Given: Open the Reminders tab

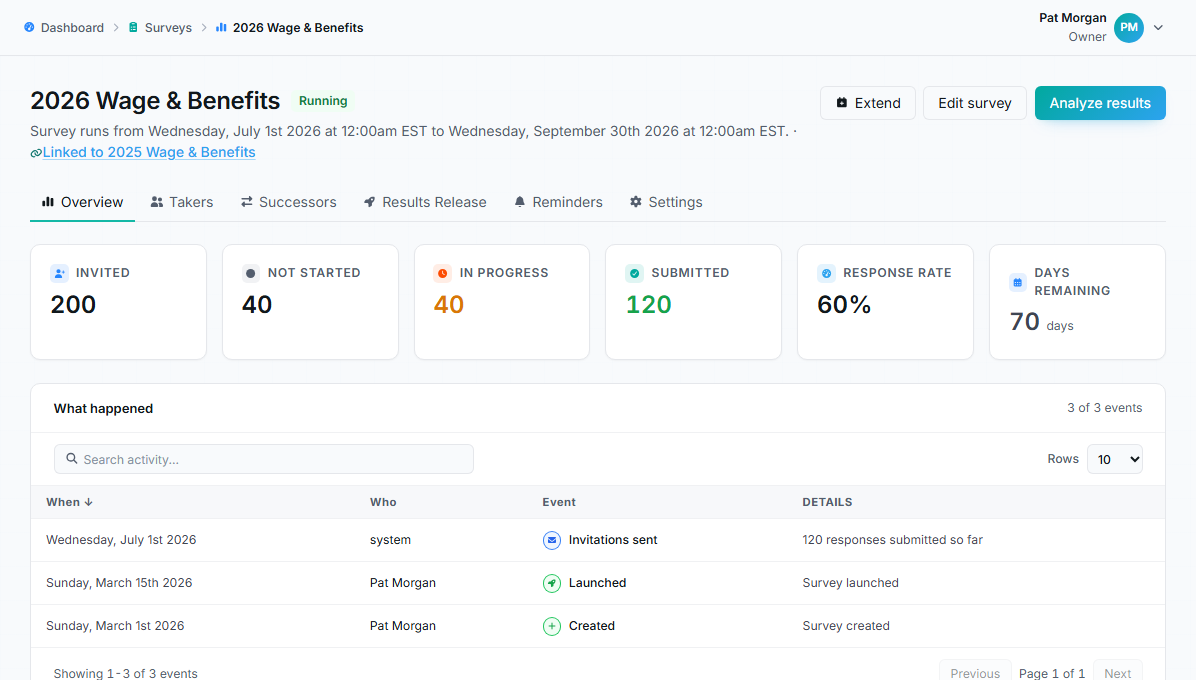Looking at the screenshot, I should 558,202.
